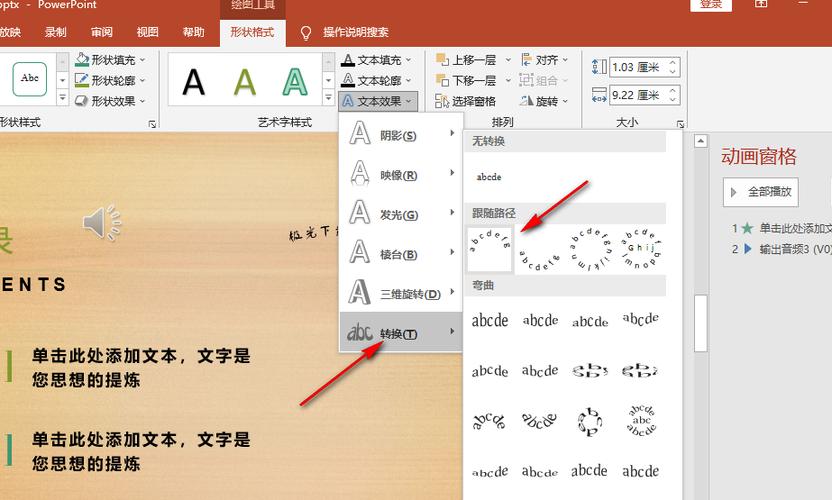Open 3-D Rotation (三维旋转) submenu
Image resolution: width=832 pixels, height=500 pixels.
point(401,294)
